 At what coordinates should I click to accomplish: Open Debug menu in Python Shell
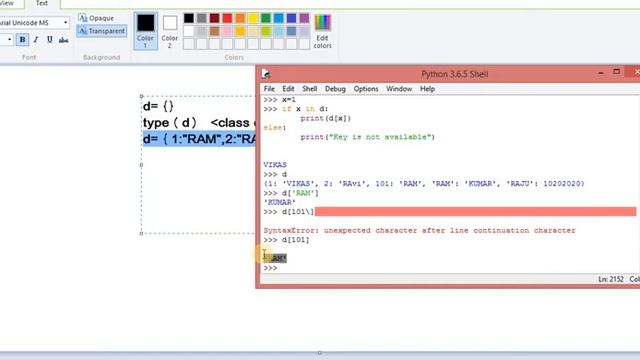(335, 89)
